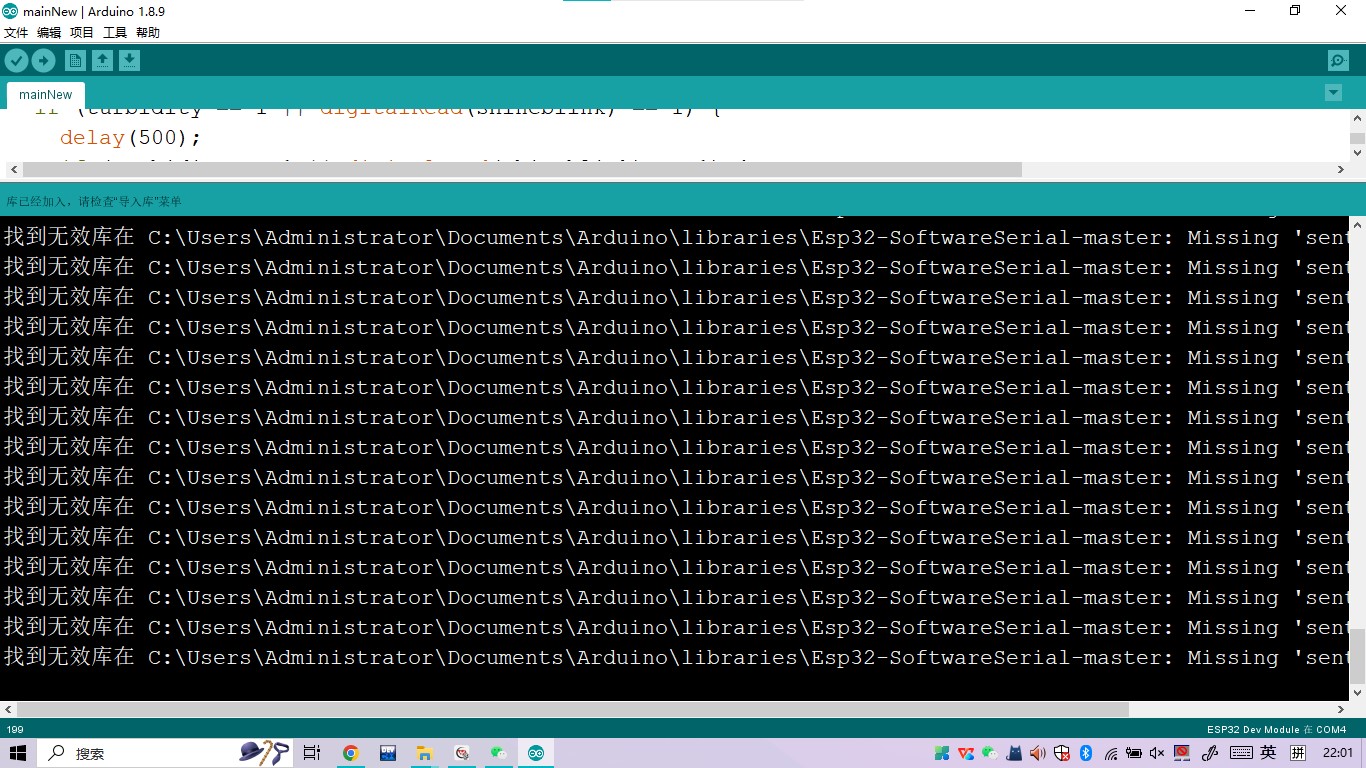Click the taskbar 搜索 search box

tap(165, 753)
